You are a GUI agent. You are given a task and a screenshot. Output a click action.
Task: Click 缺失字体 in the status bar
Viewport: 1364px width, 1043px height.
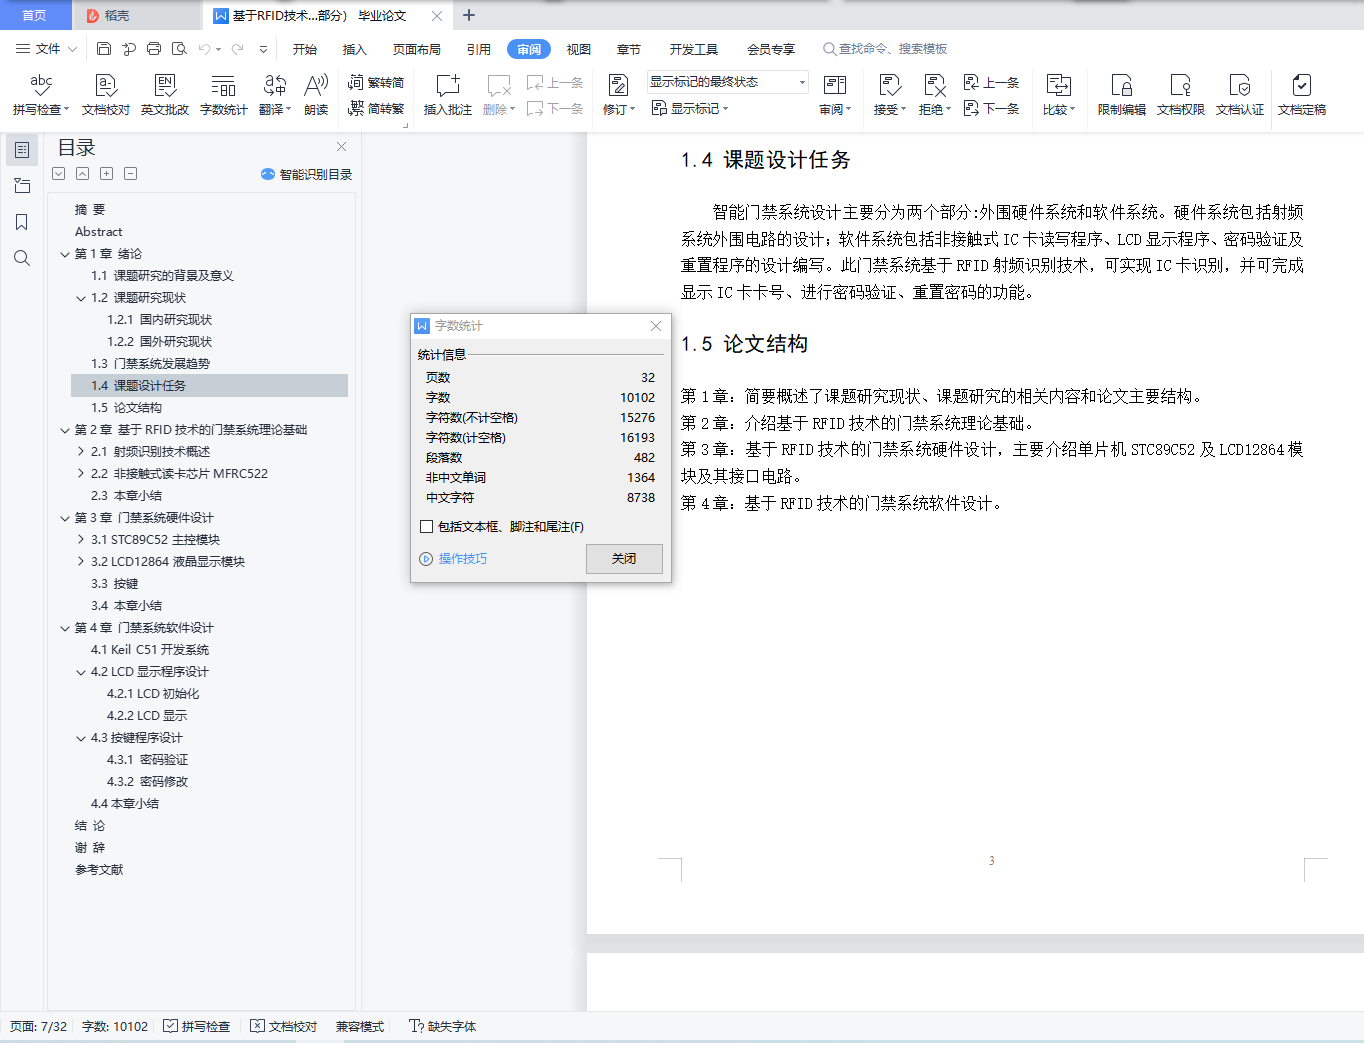pos(442,1026)
